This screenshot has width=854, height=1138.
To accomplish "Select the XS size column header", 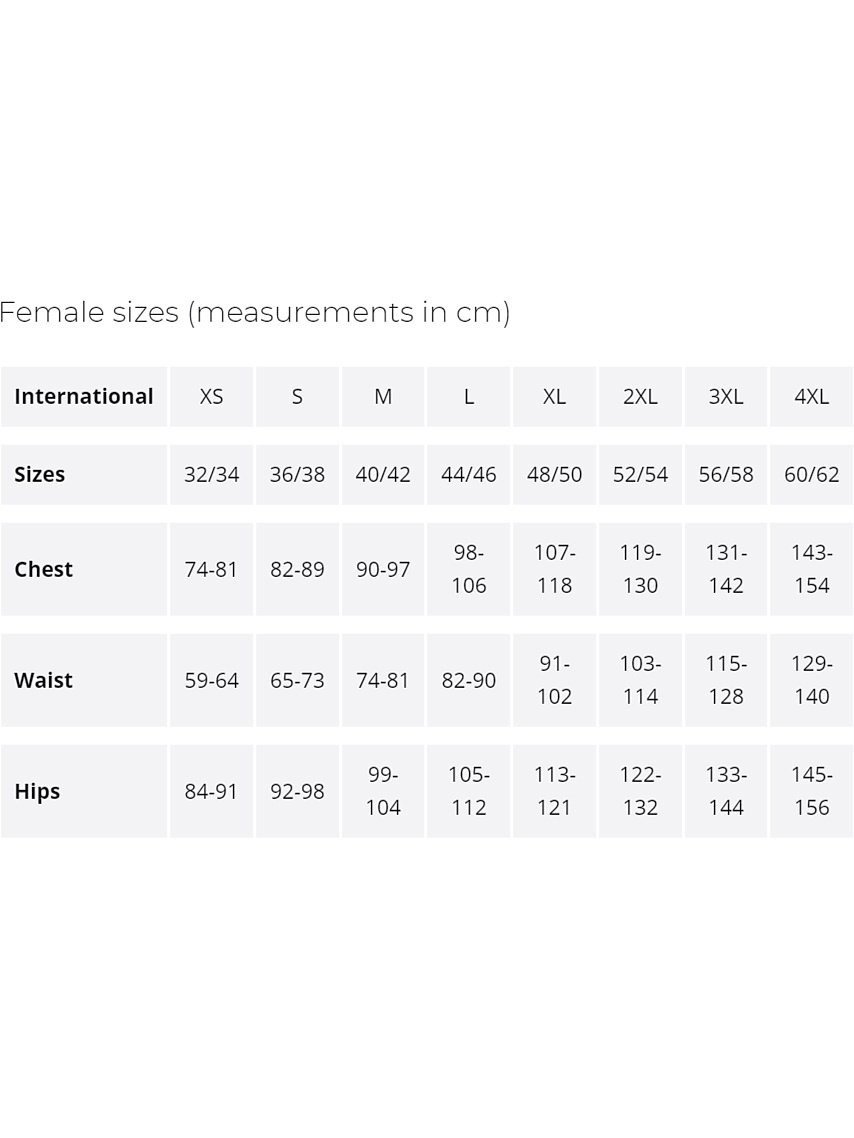I will (x=211, y=396).
